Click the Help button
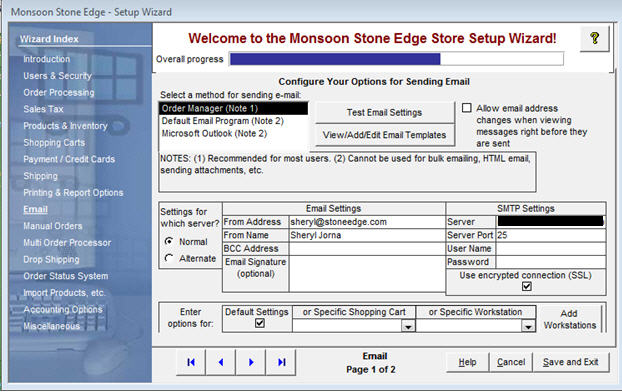Screen dimensions: 622x392 467,362
